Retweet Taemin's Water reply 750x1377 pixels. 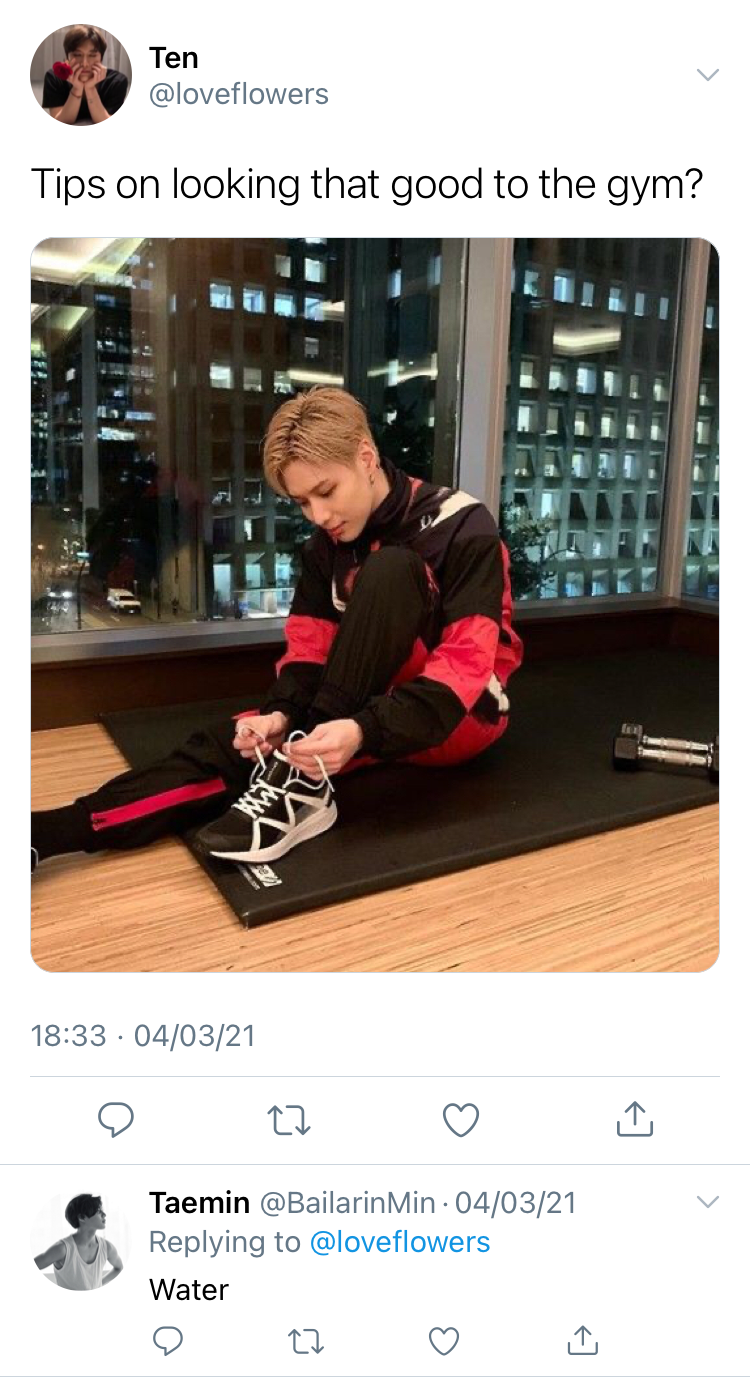click(305, 1340)
